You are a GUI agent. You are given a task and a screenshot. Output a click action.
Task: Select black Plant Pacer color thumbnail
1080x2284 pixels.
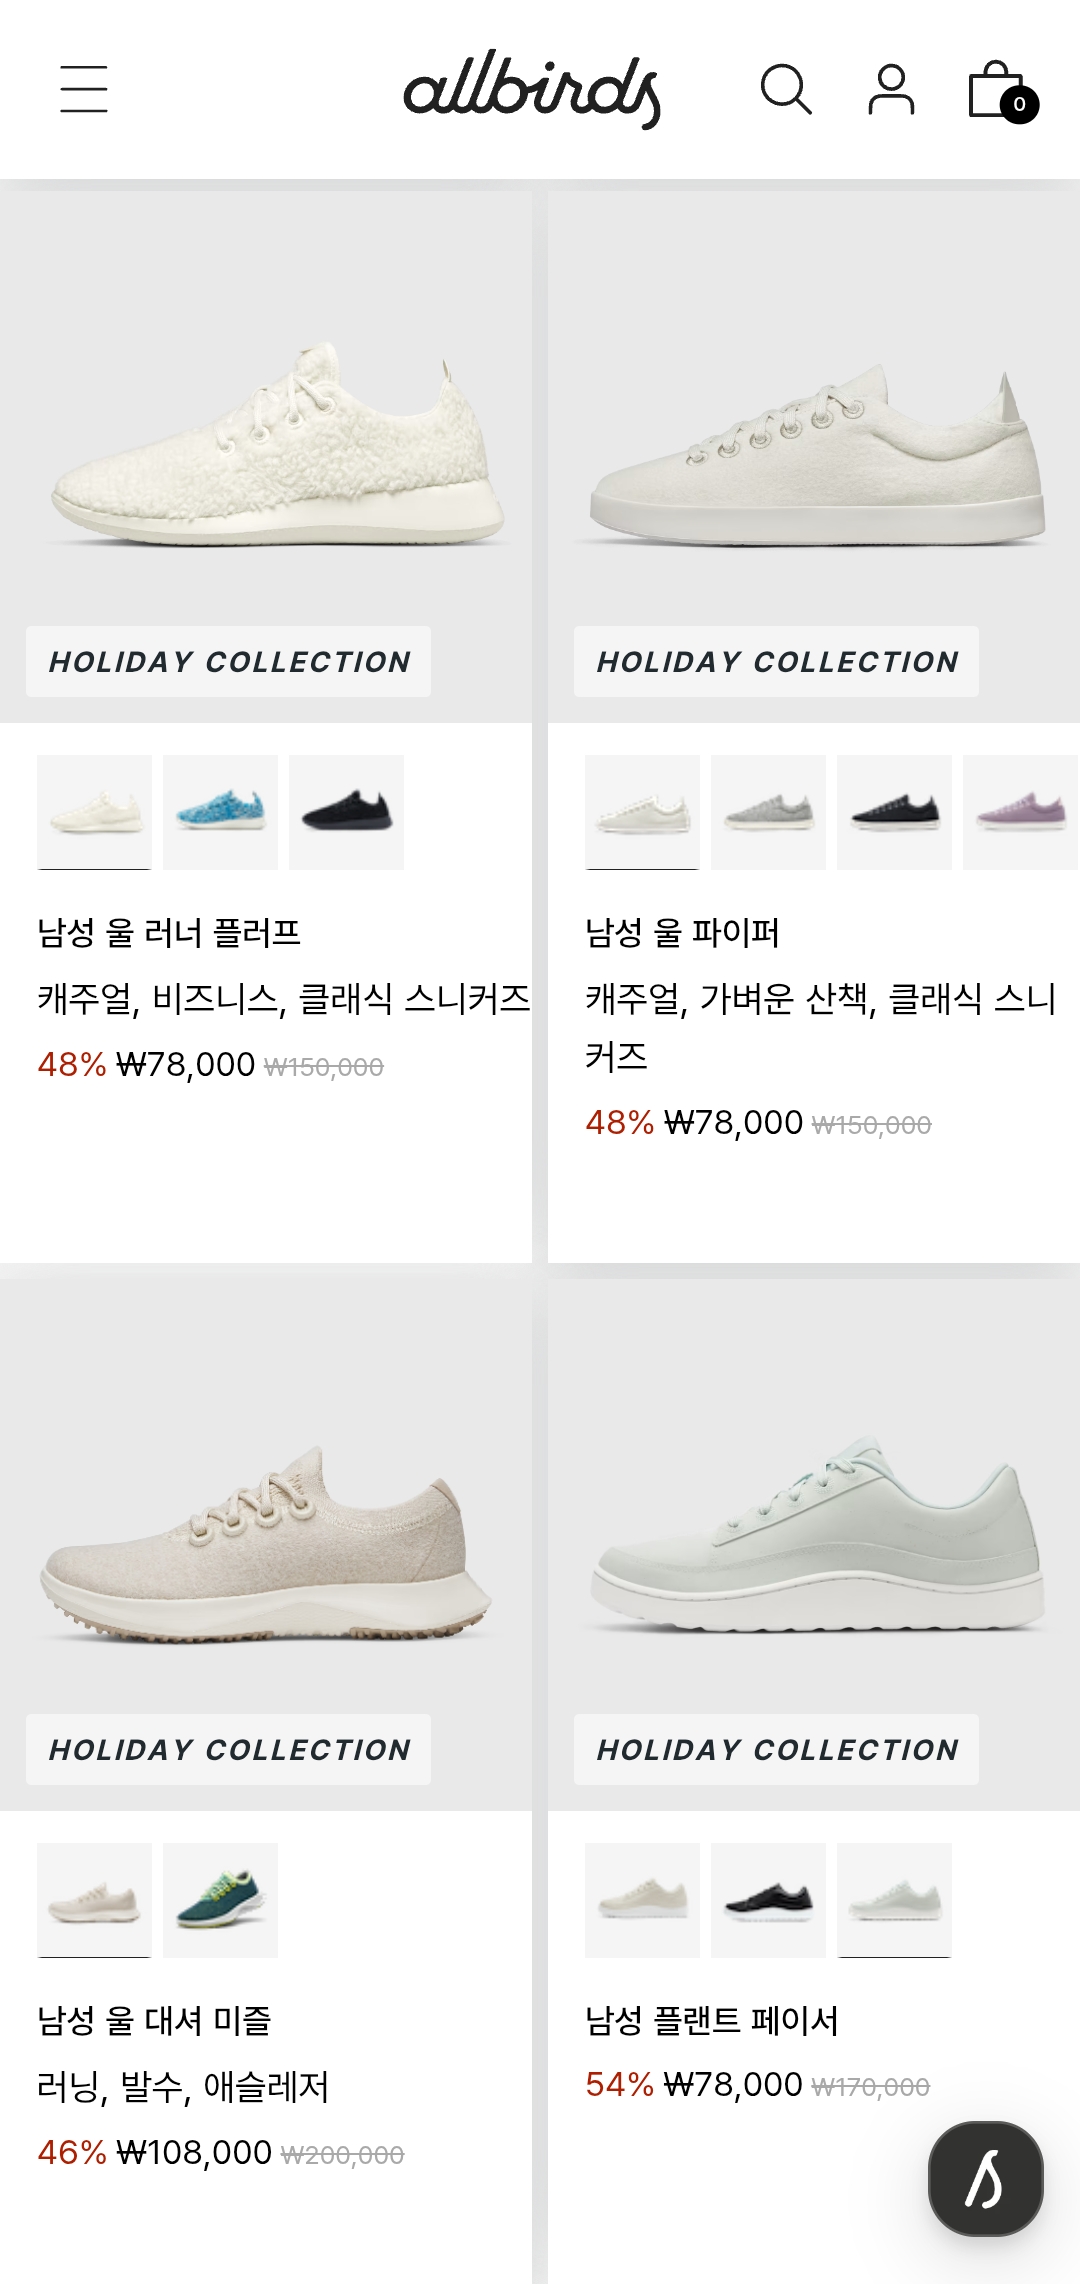pyautogui.click(x=768, y=1900)
